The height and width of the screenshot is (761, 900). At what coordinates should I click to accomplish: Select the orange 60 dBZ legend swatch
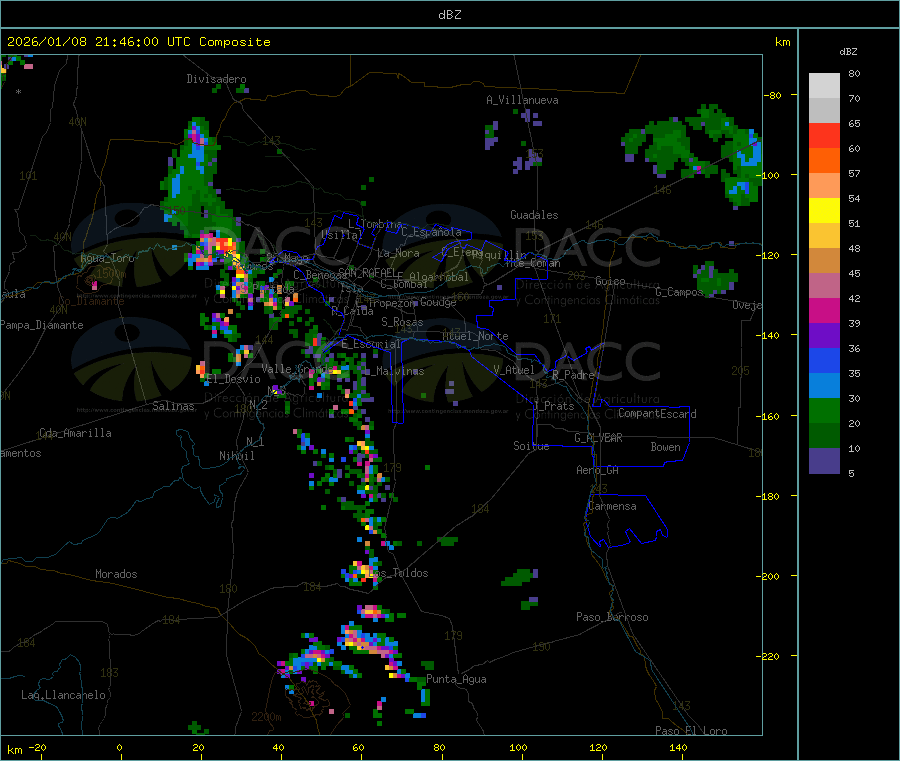(824, 161)
